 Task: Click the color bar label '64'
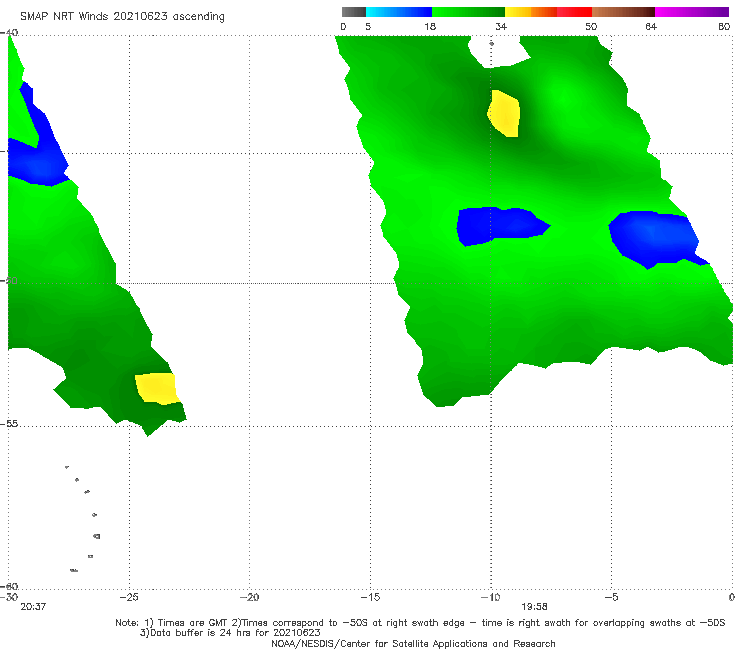point(651,27)
